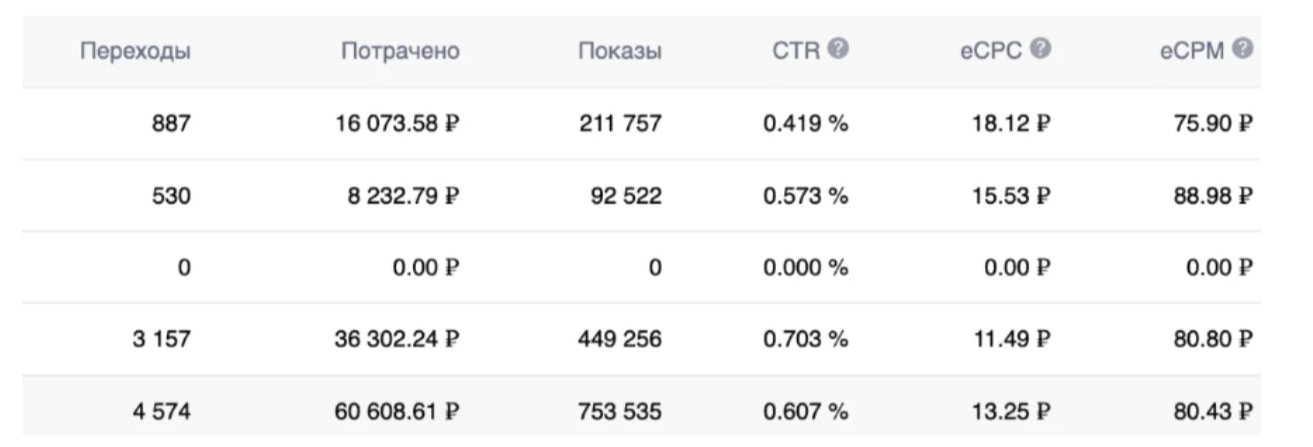
Task: Select the 11.49 ₽ eCPC value
Action: [x=1012, y=339]
